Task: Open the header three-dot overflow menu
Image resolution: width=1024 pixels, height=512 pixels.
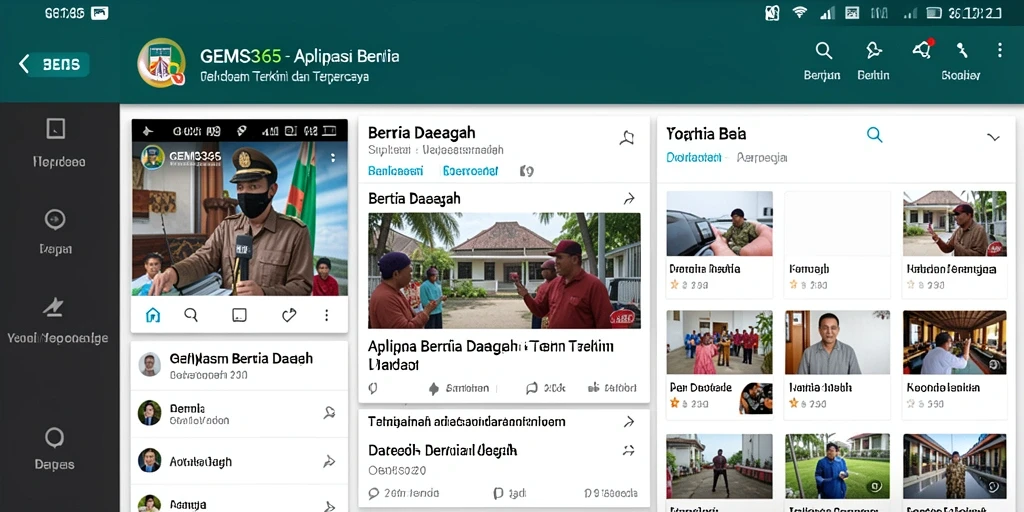Action: [999, 50]
